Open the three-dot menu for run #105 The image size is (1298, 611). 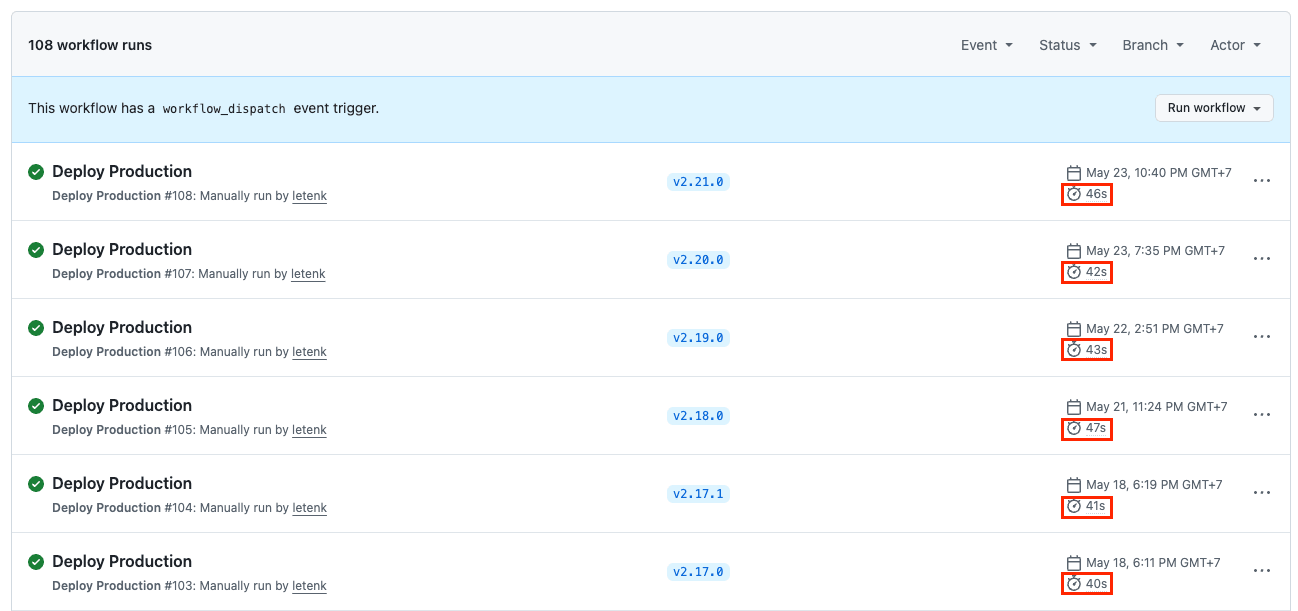tap(1262, 415)
